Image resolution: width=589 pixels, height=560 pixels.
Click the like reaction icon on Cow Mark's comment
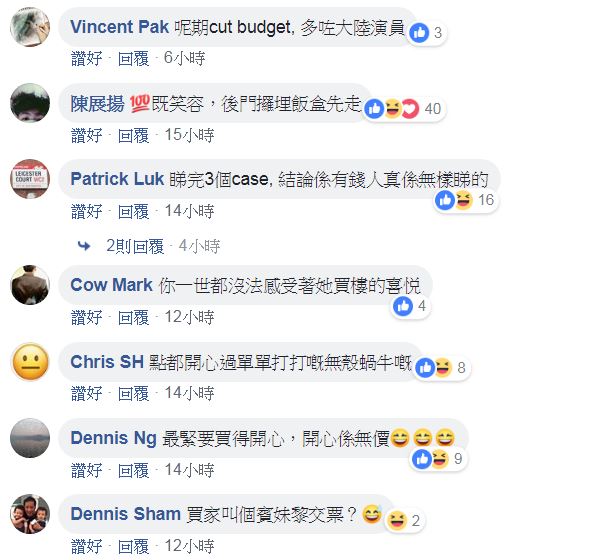pyautogui.click(x=403, y=306)
